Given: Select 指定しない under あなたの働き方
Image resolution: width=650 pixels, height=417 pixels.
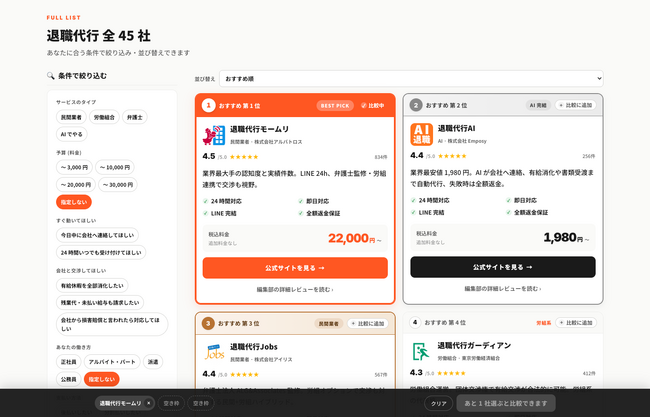Looking at the screenshot, I should [x=102, y=379].
